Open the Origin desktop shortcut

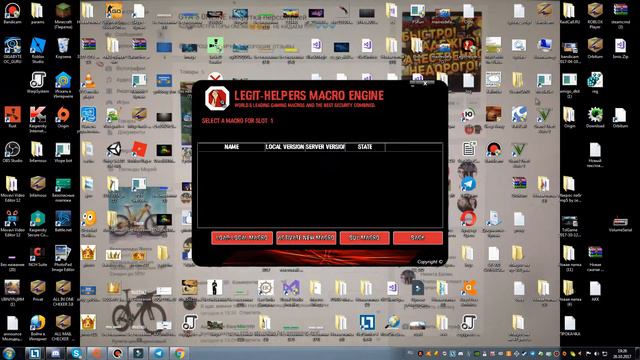63,117
